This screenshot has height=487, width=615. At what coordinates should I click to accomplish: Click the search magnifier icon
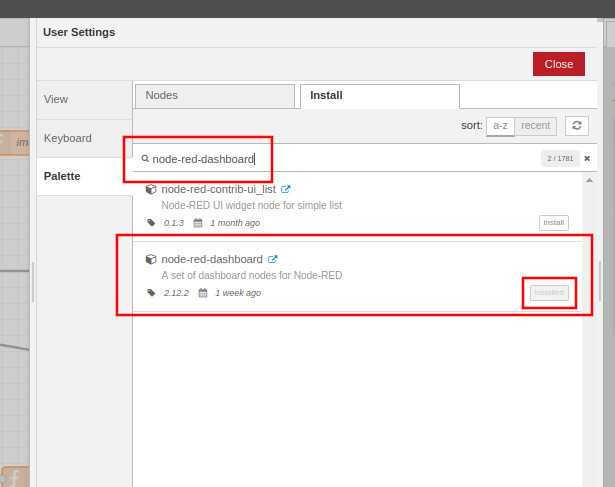(145, 159)
